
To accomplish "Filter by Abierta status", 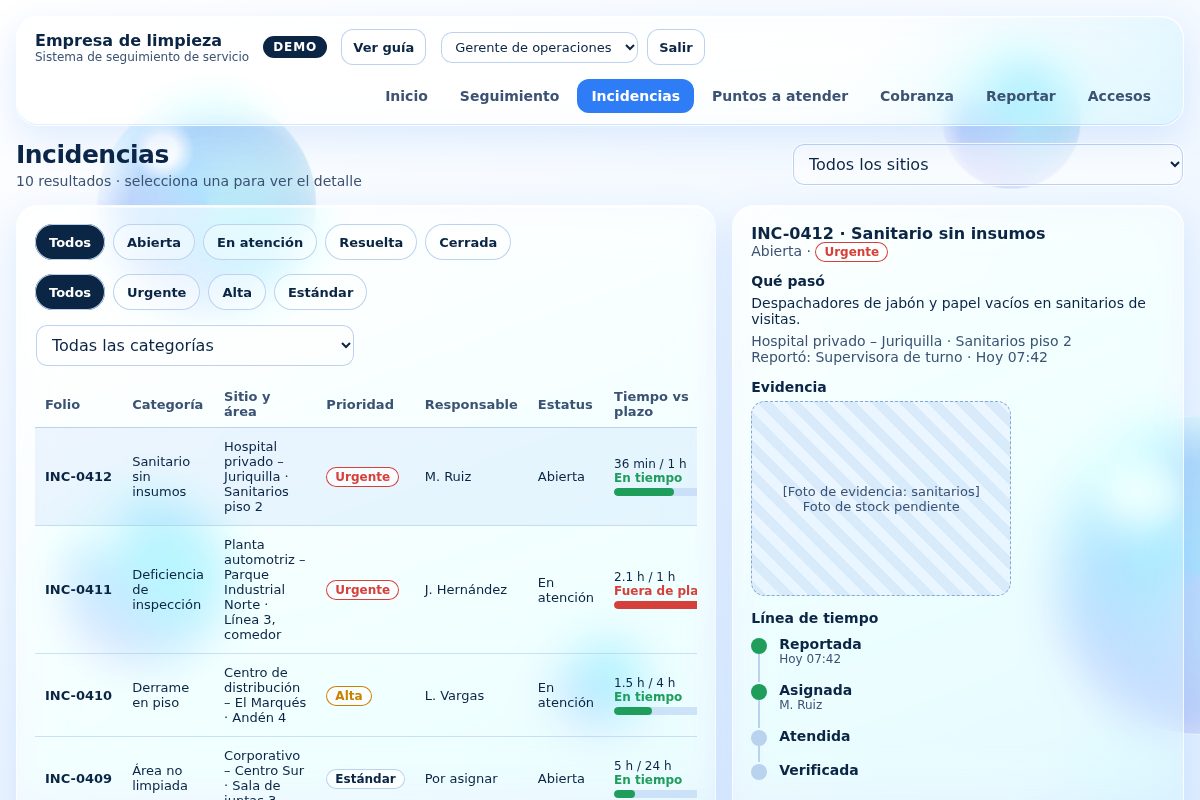I will (154, 242).
